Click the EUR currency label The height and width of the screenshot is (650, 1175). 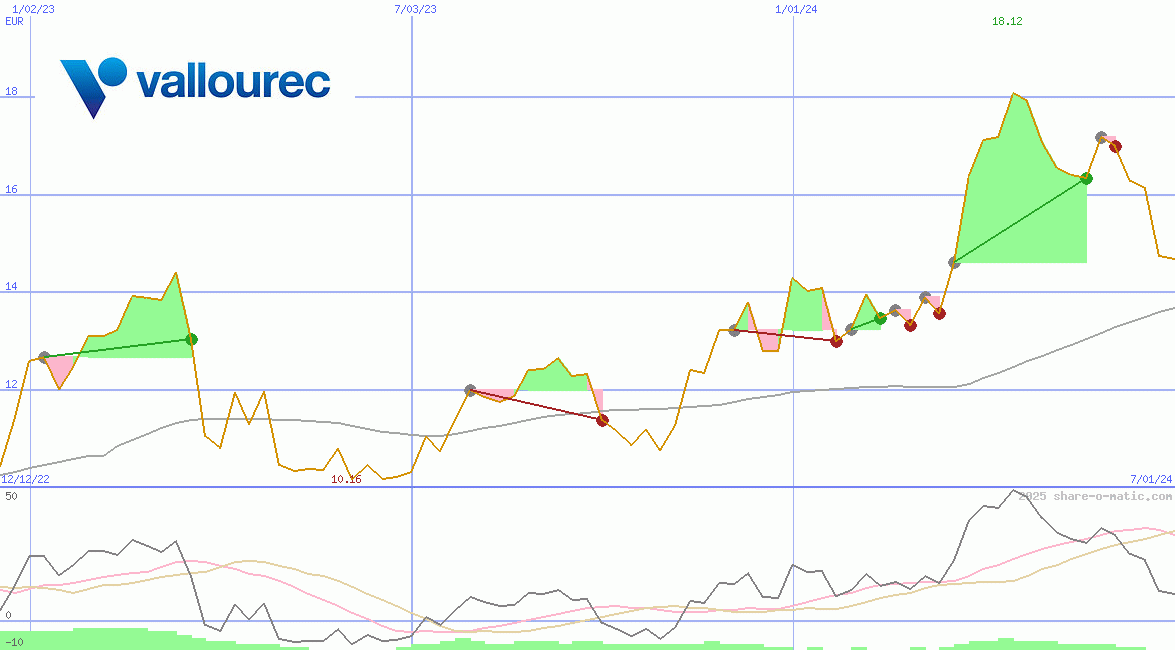15,20
